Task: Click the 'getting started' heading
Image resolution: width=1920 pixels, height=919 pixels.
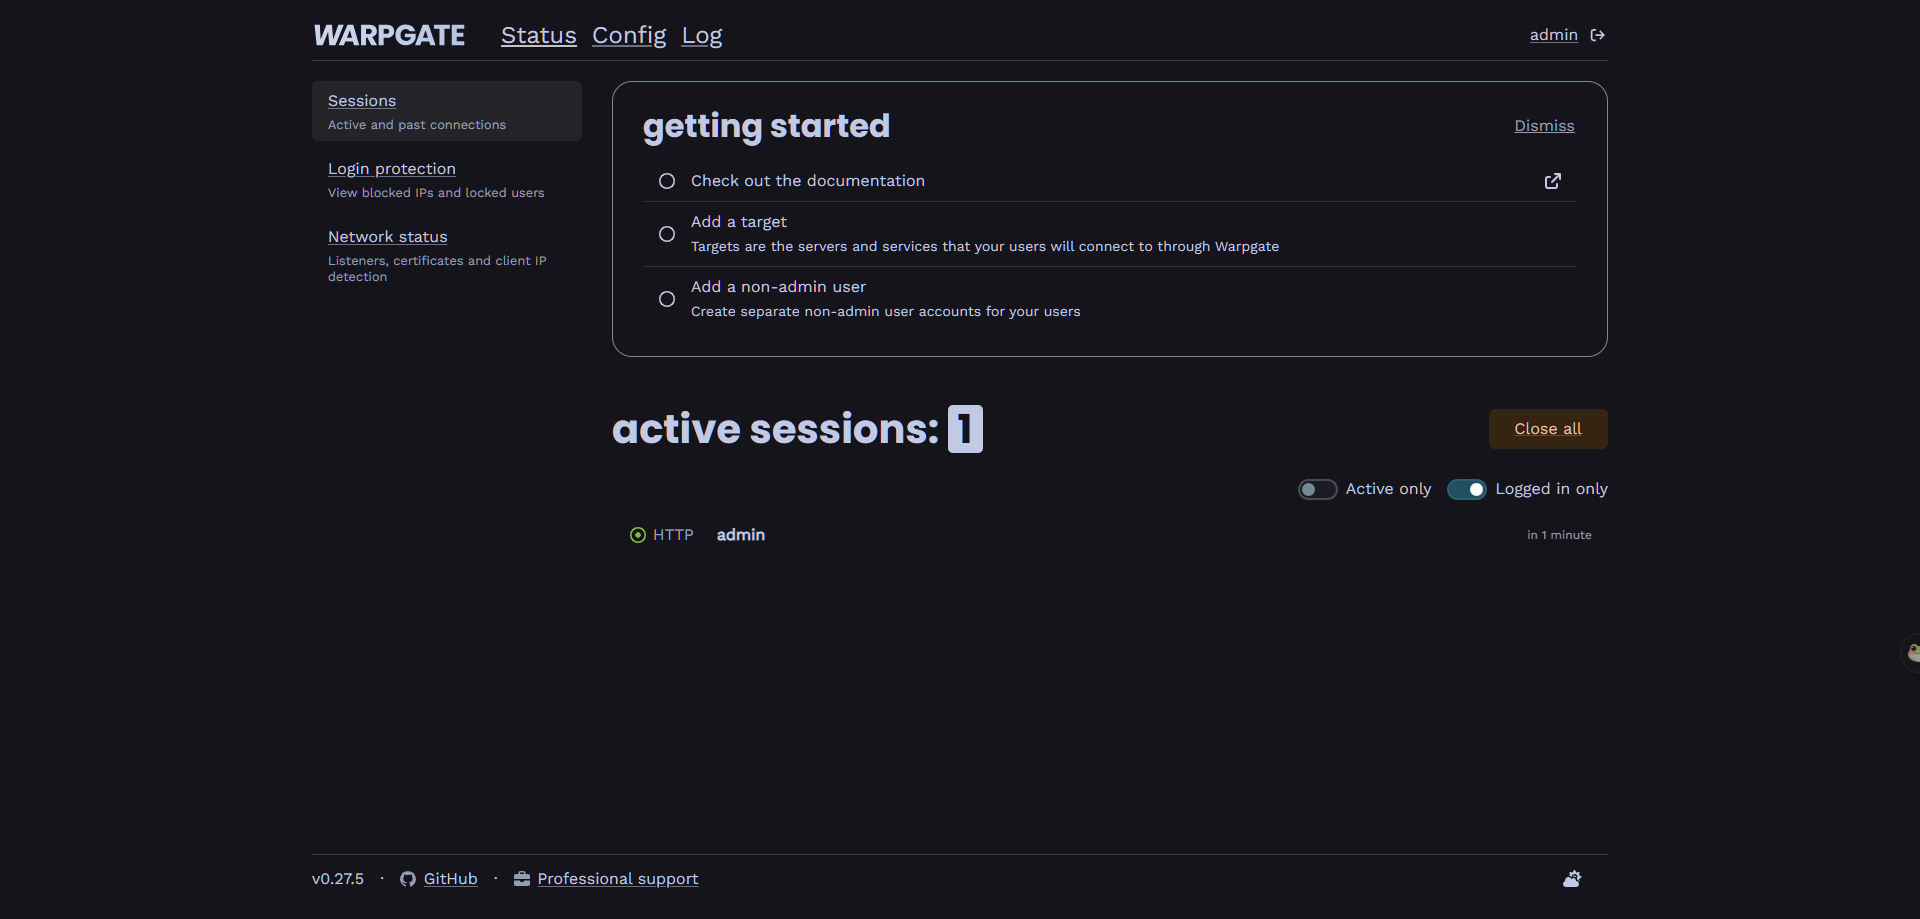Action: coord(766,127)
